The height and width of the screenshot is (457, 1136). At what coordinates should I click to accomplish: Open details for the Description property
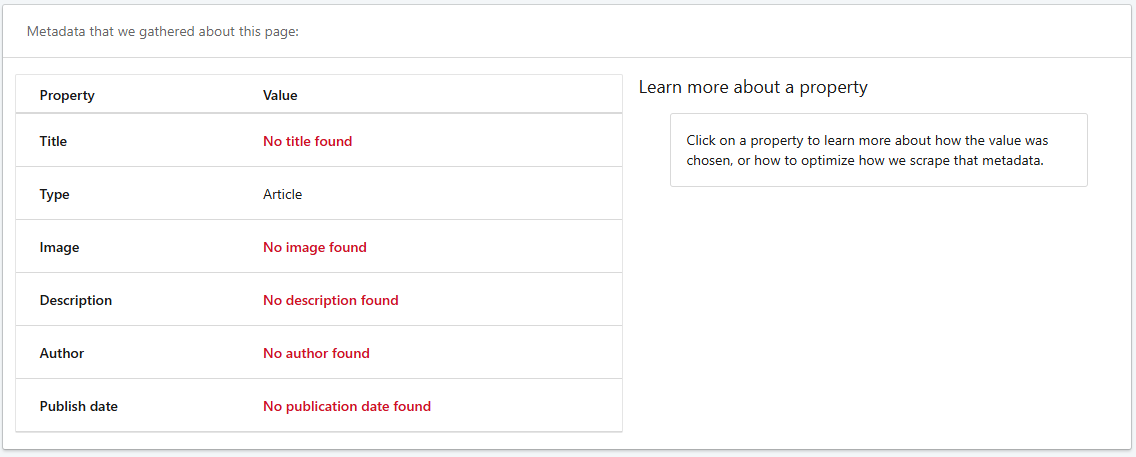pyautogui.click(x=76, y=300)
